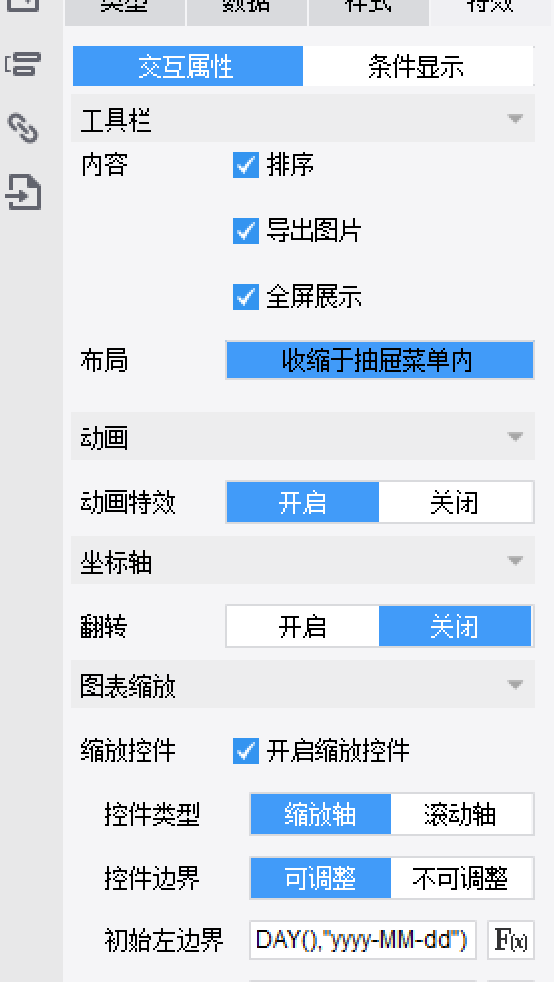Collapse the 动画 section arrow
The image size is (554, 982).
click(515, 437)
